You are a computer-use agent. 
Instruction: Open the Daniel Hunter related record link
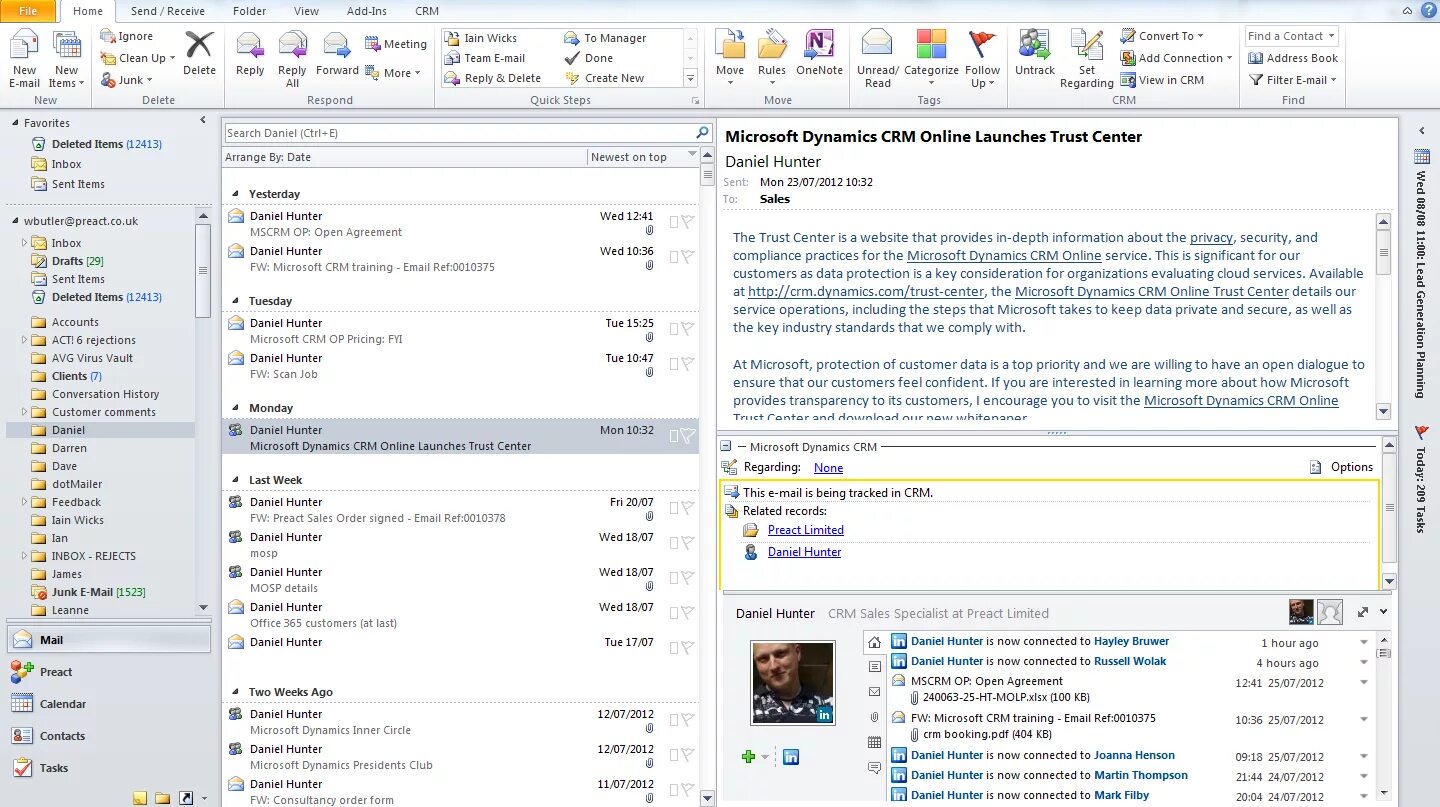(x=804, y=552)
